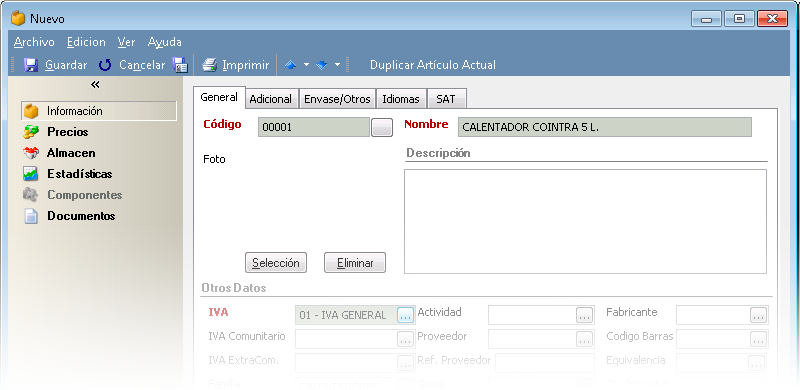800x390 pixels.
Task: Select Precios in the sidebar
Action: click(x=67, y=132)
